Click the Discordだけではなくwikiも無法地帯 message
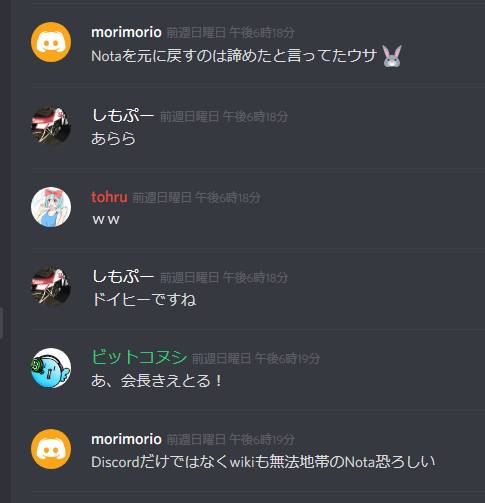The height and width of the screenshot is (503, 485). 263,462
